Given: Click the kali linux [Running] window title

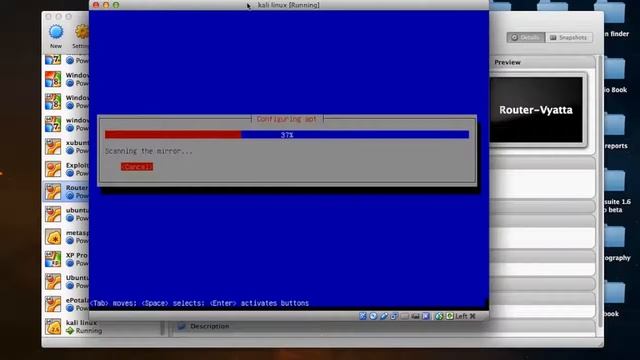Looking at the screenshot, I should pyautogui.click(x=289, y=5).
